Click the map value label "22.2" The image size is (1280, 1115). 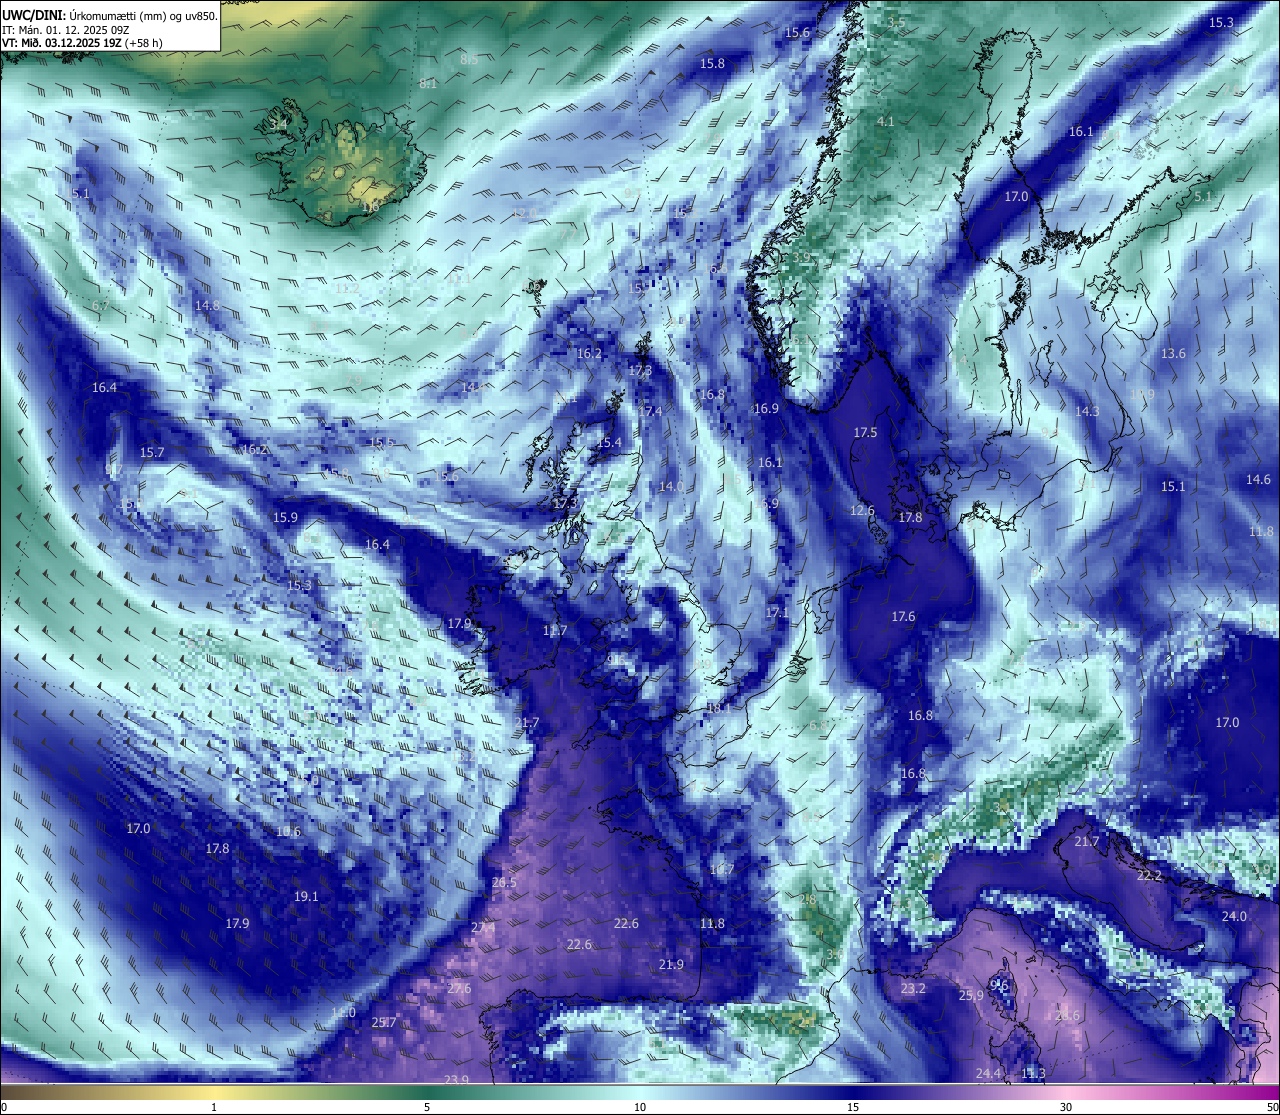pos(1150,875)
